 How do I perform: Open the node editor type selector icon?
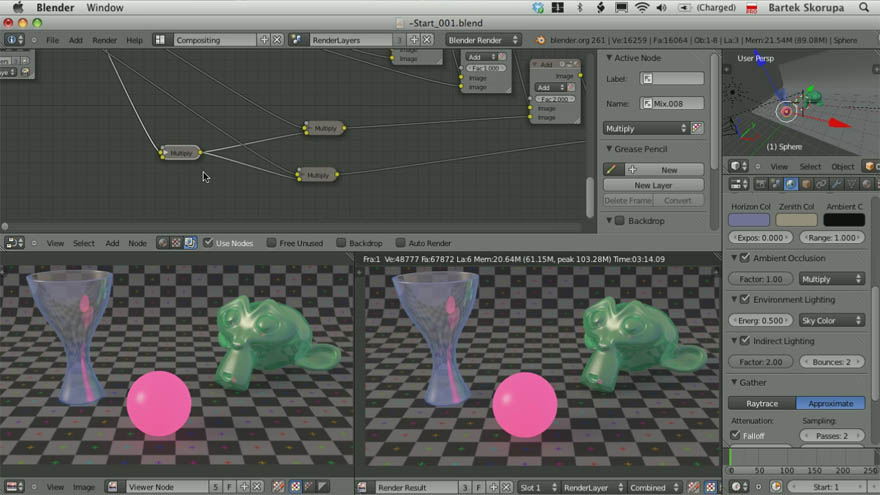[15, 243]
